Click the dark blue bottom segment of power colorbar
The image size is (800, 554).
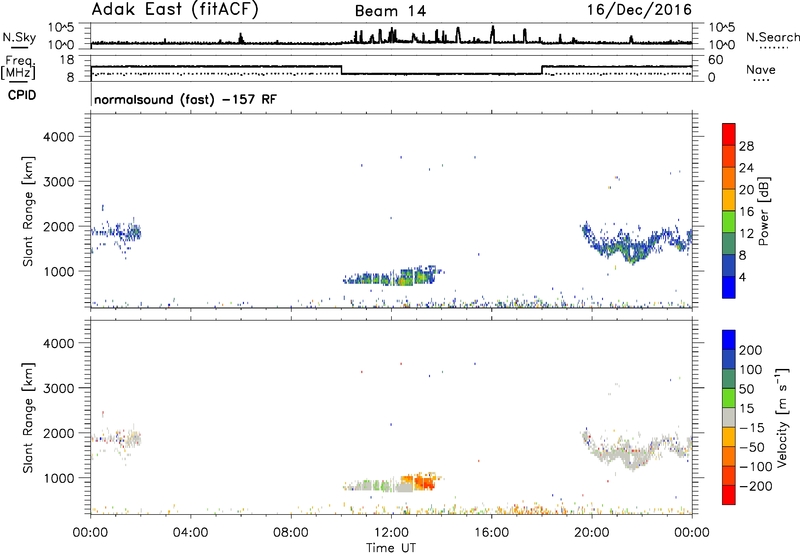pos(729,287)
